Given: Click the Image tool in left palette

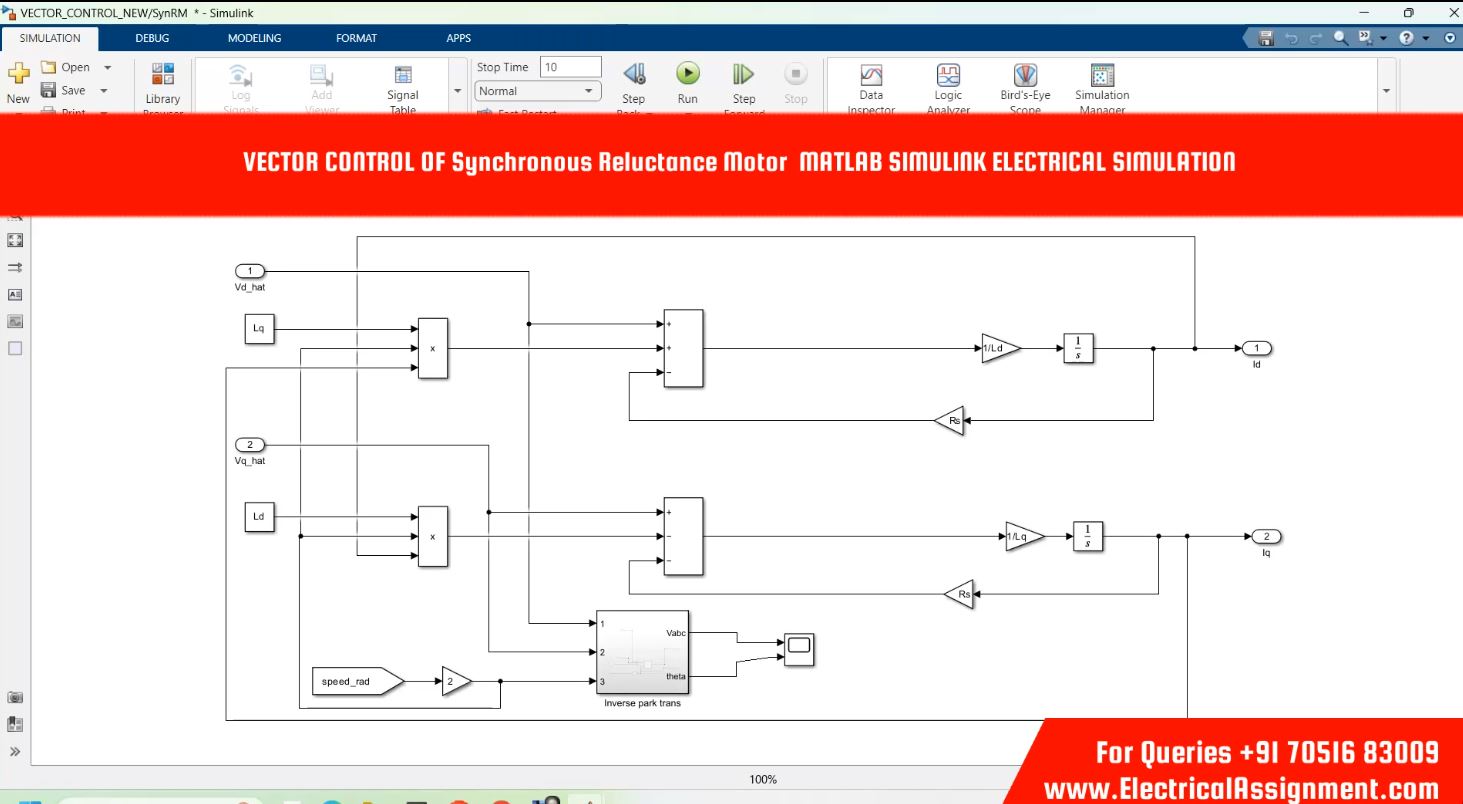Looking at the screenshot, I should pyautogui.click(x=15, y=322).
